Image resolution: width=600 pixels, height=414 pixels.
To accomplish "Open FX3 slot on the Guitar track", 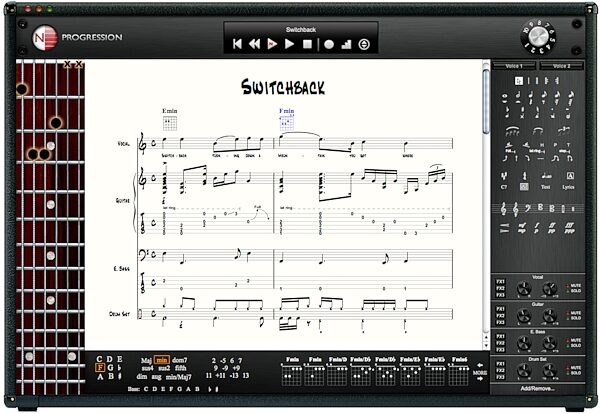I will pyautogui.click(x=500, y=322).
